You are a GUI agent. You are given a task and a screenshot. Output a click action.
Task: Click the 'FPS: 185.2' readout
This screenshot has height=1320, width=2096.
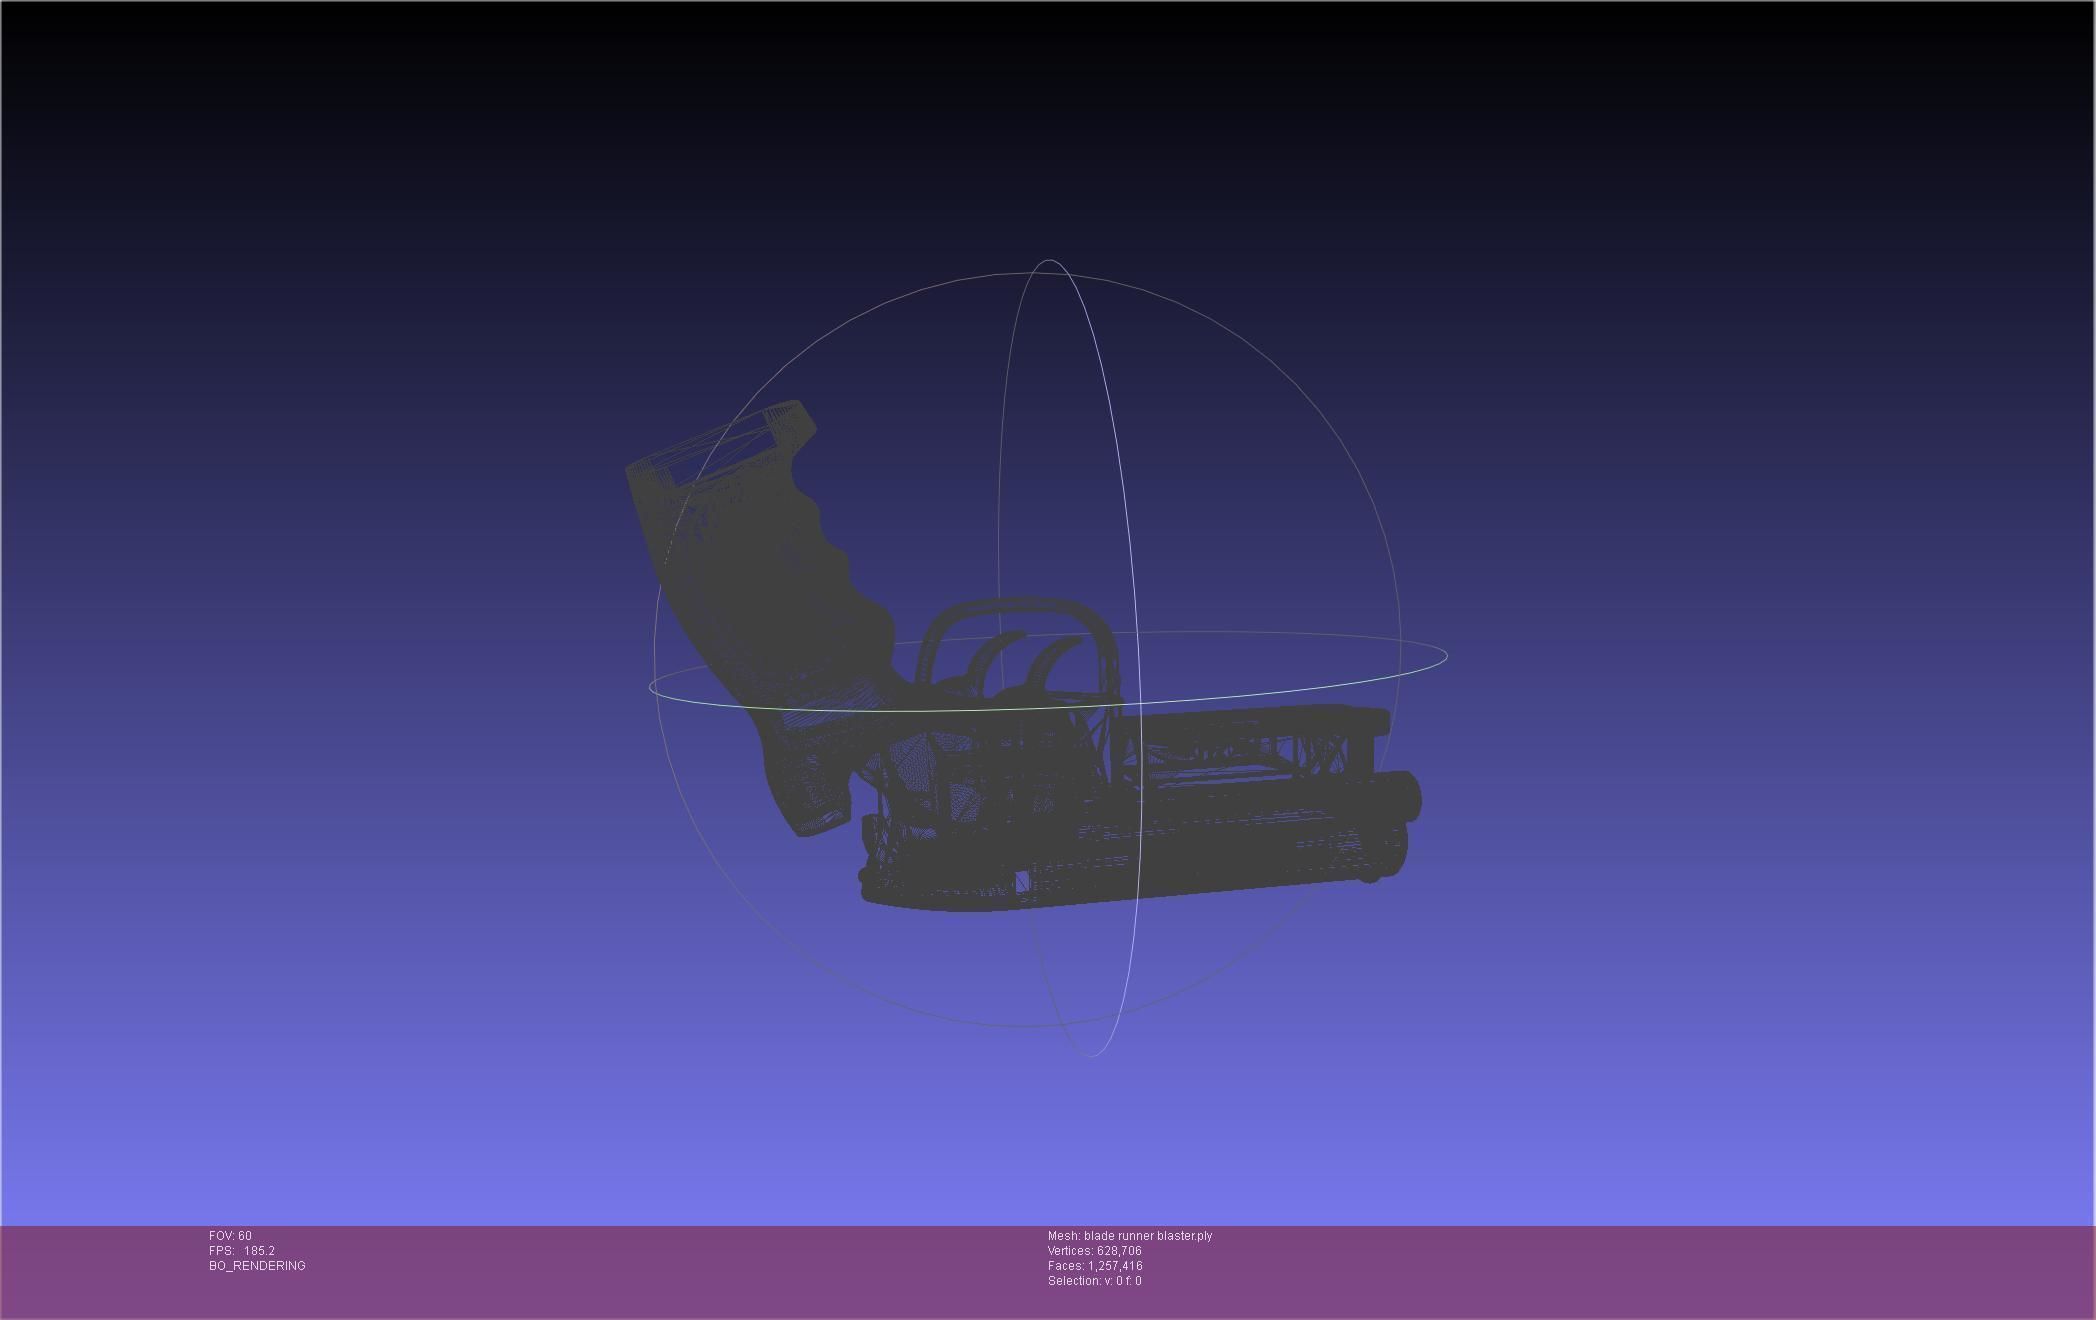242,1251
